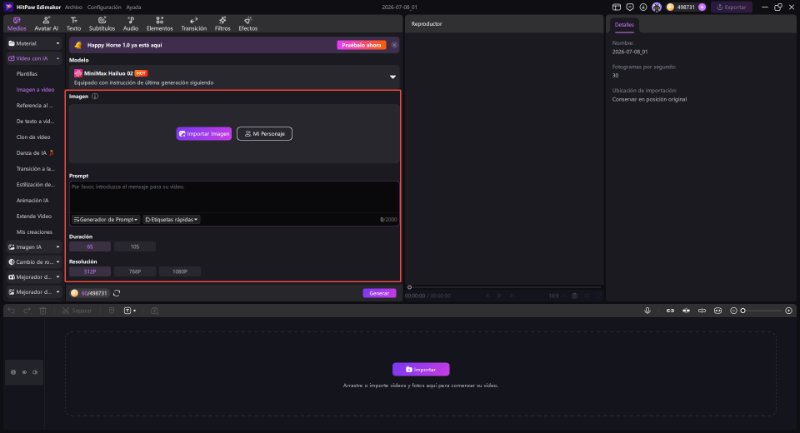Adjust the timeline zoom slider
The image size is (800, 433).
(x=761, y=311)
